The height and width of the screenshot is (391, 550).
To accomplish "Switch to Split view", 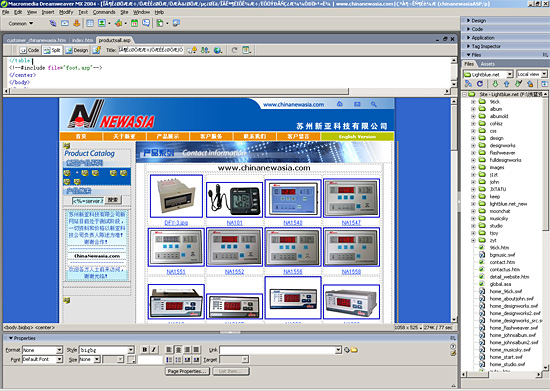I will (52, 50).
